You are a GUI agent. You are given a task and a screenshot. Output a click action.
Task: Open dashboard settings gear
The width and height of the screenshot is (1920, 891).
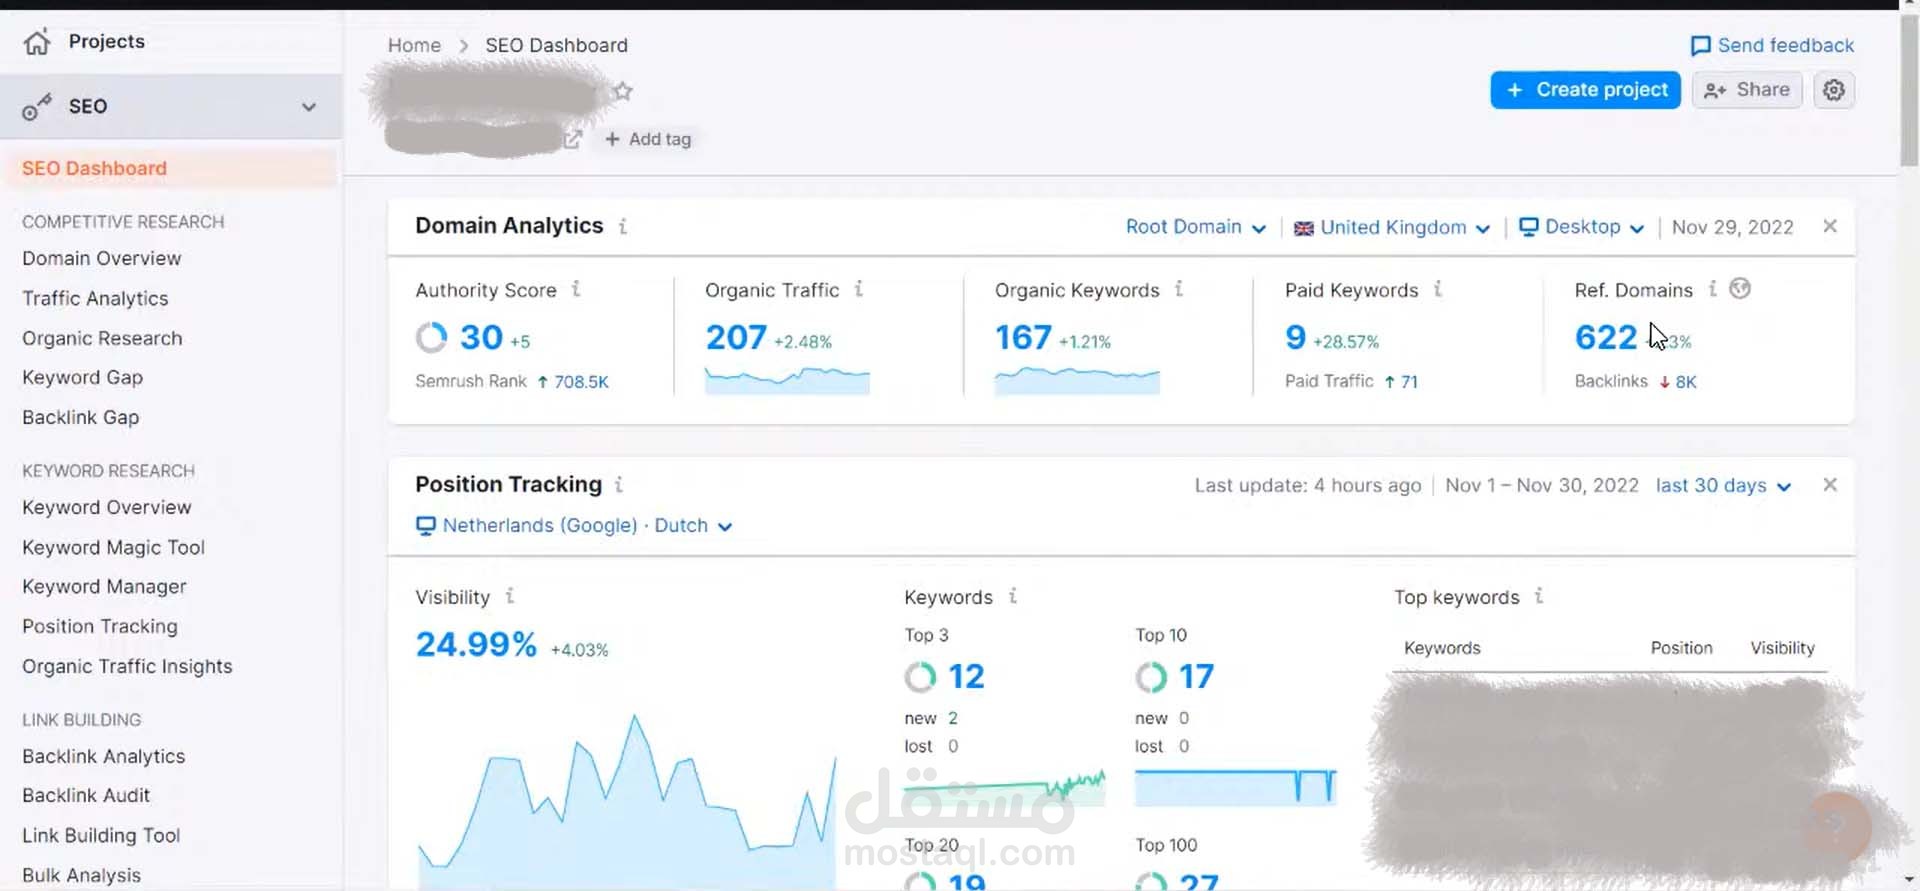point(1834,90)
